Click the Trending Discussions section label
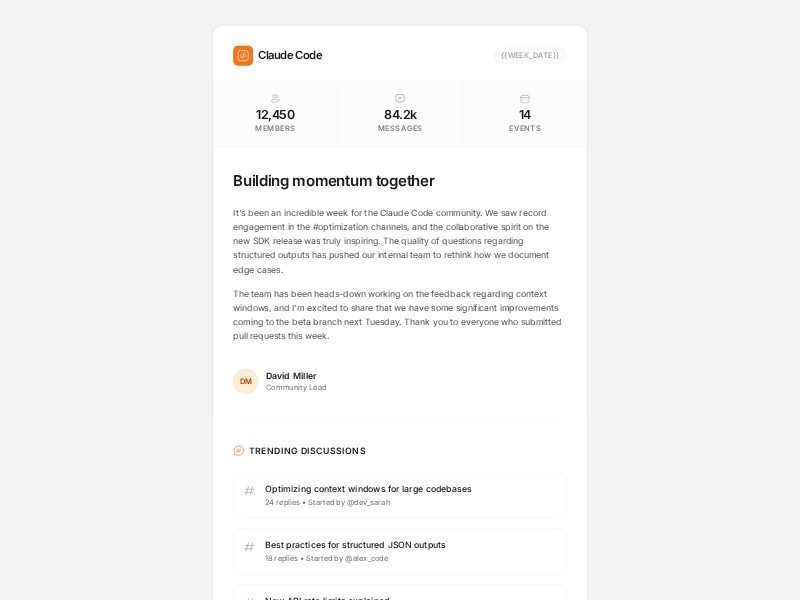 pos(307,451)
